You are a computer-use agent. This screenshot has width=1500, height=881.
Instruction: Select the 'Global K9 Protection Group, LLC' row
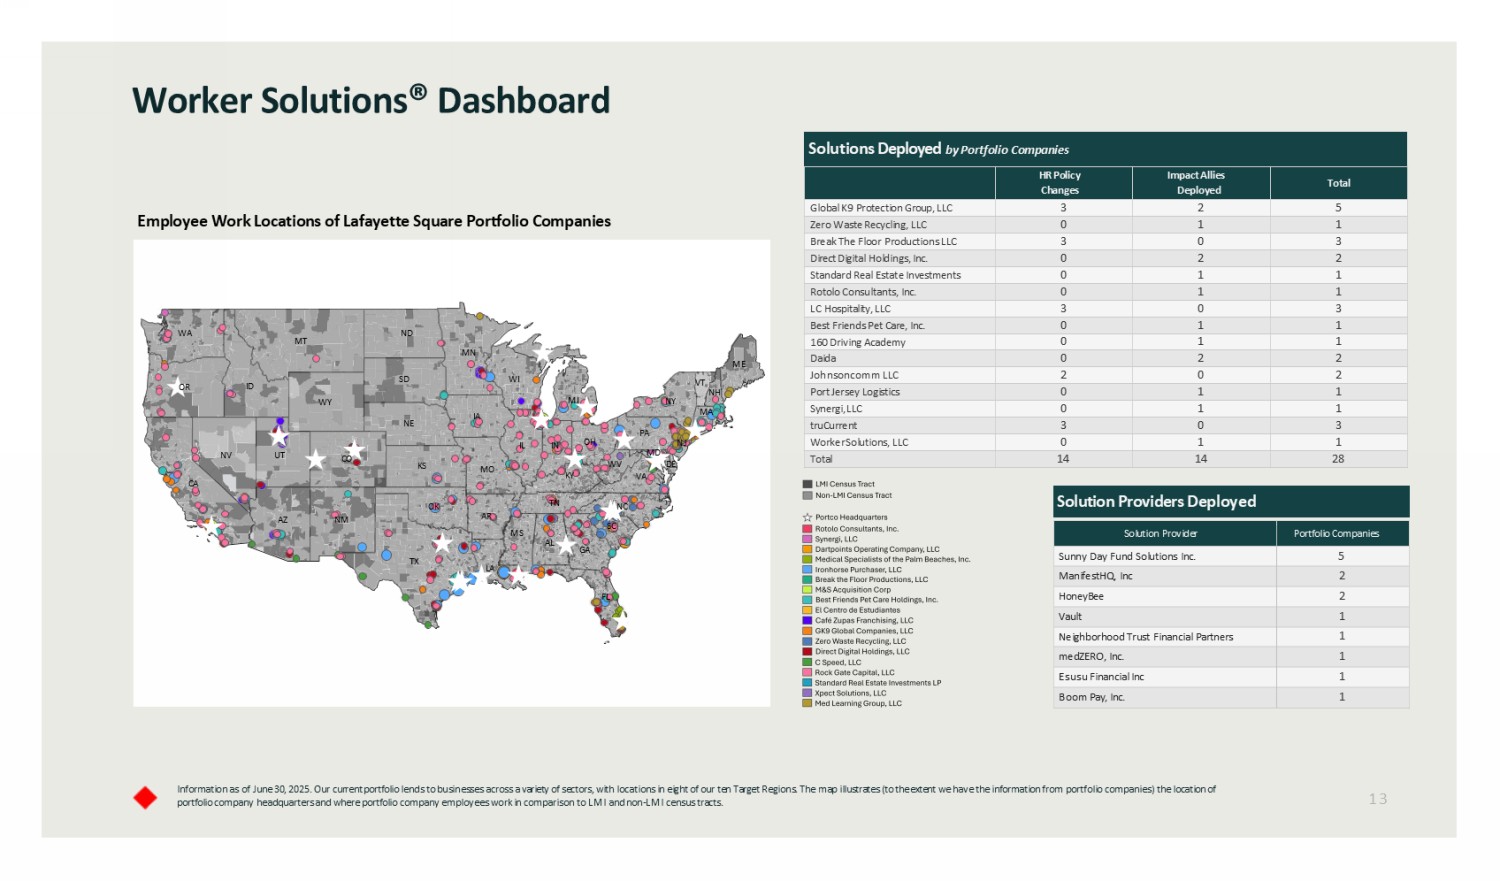pyautogui.click(x=1105, y=208)
